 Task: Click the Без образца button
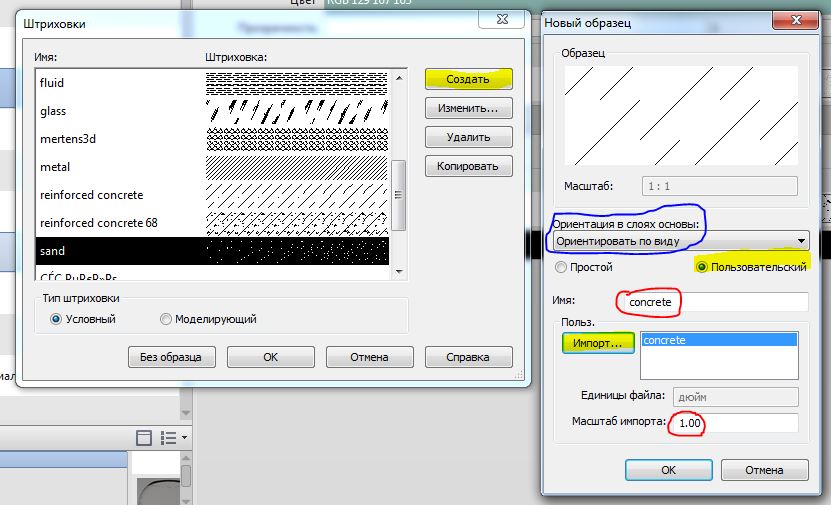tap(172, 357)
